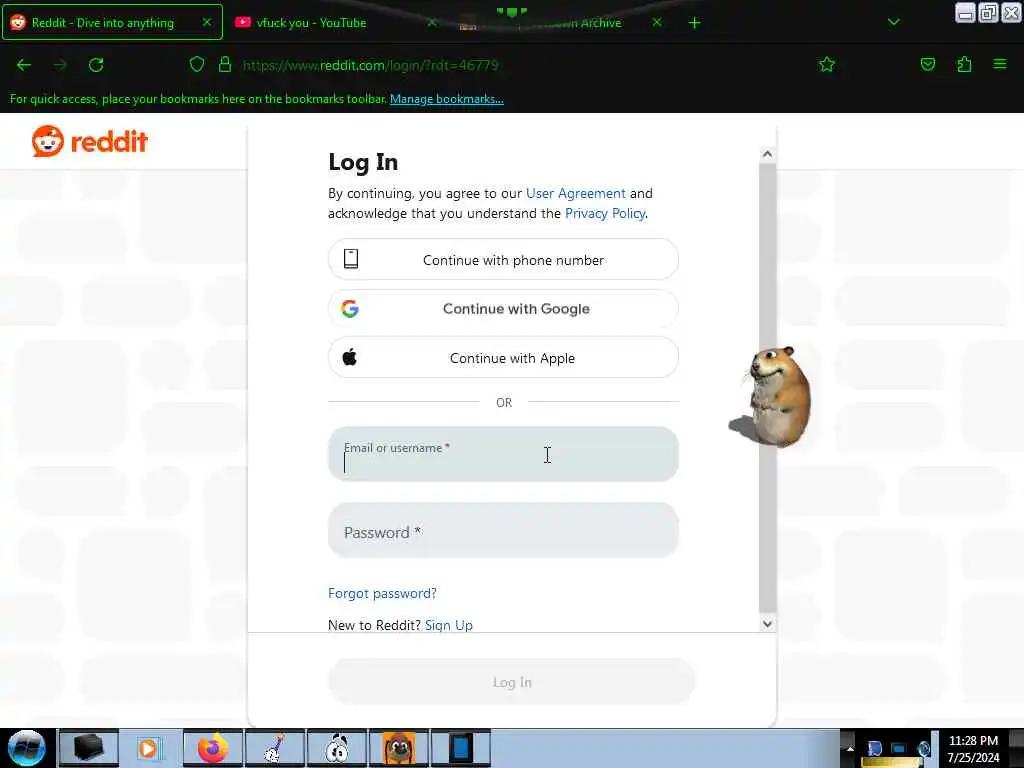The width and height of the screenshot is (1024, 768).
Task: Choose Continue with Apple
Action: pos(503,357)
